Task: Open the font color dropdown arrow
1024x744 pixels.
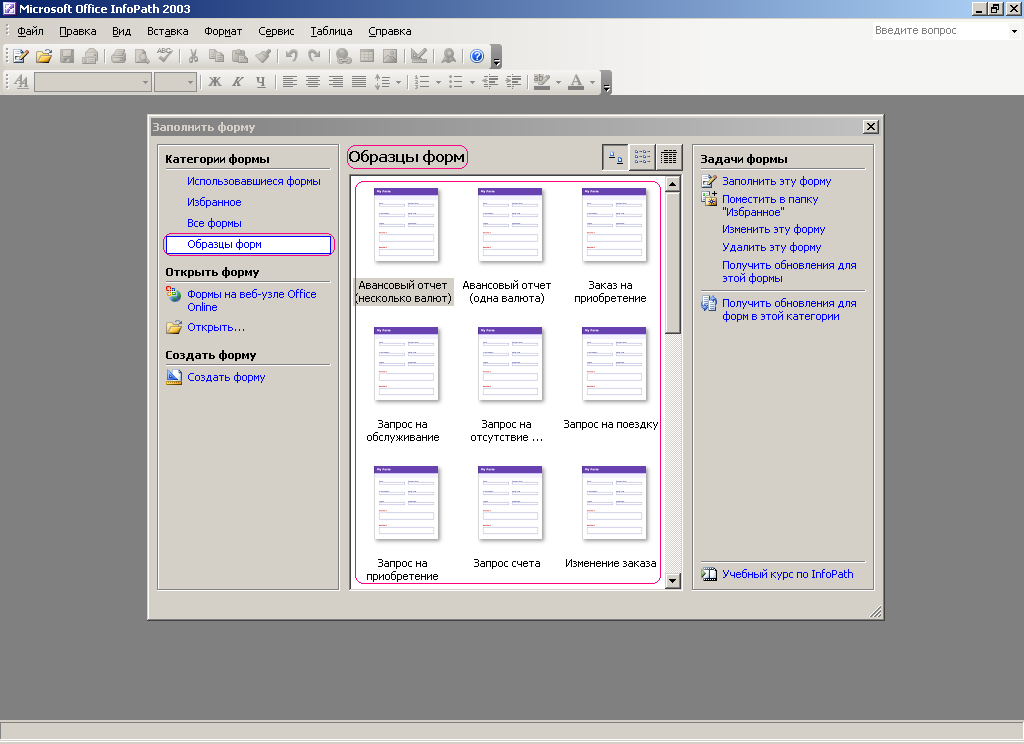Action: 592,82
